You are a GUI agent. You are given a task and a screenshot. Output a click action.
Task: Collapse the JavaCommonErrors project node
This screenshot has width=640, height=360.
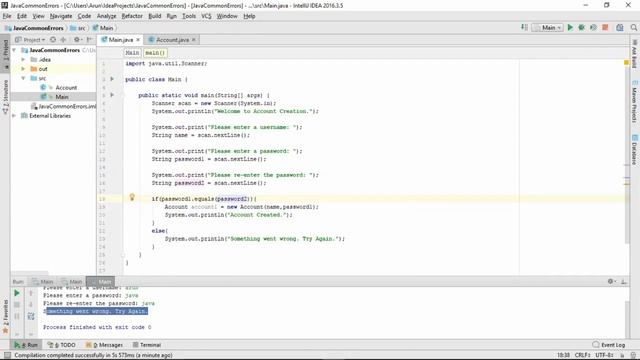[15, 50]
